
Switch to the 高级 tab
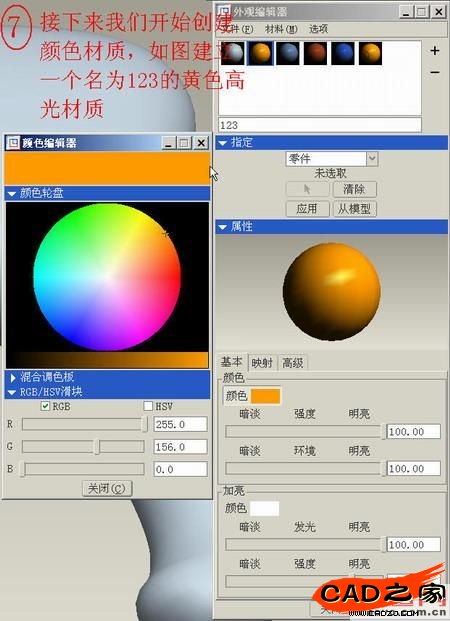(293, 362)
